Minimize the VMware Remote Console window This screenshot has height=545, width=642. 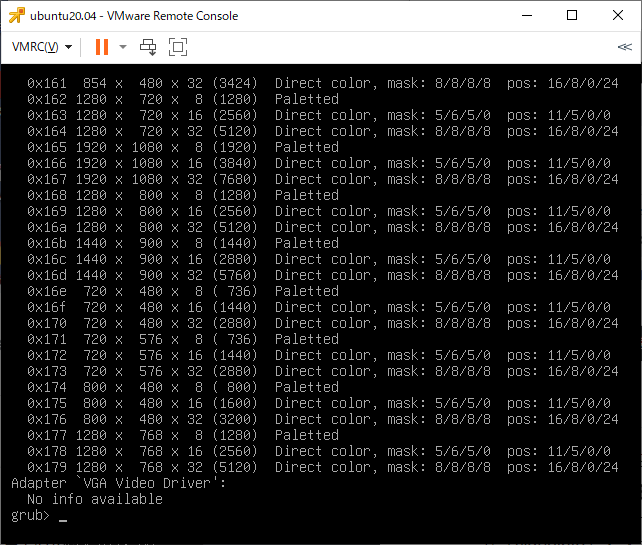(x=527, y=16)
